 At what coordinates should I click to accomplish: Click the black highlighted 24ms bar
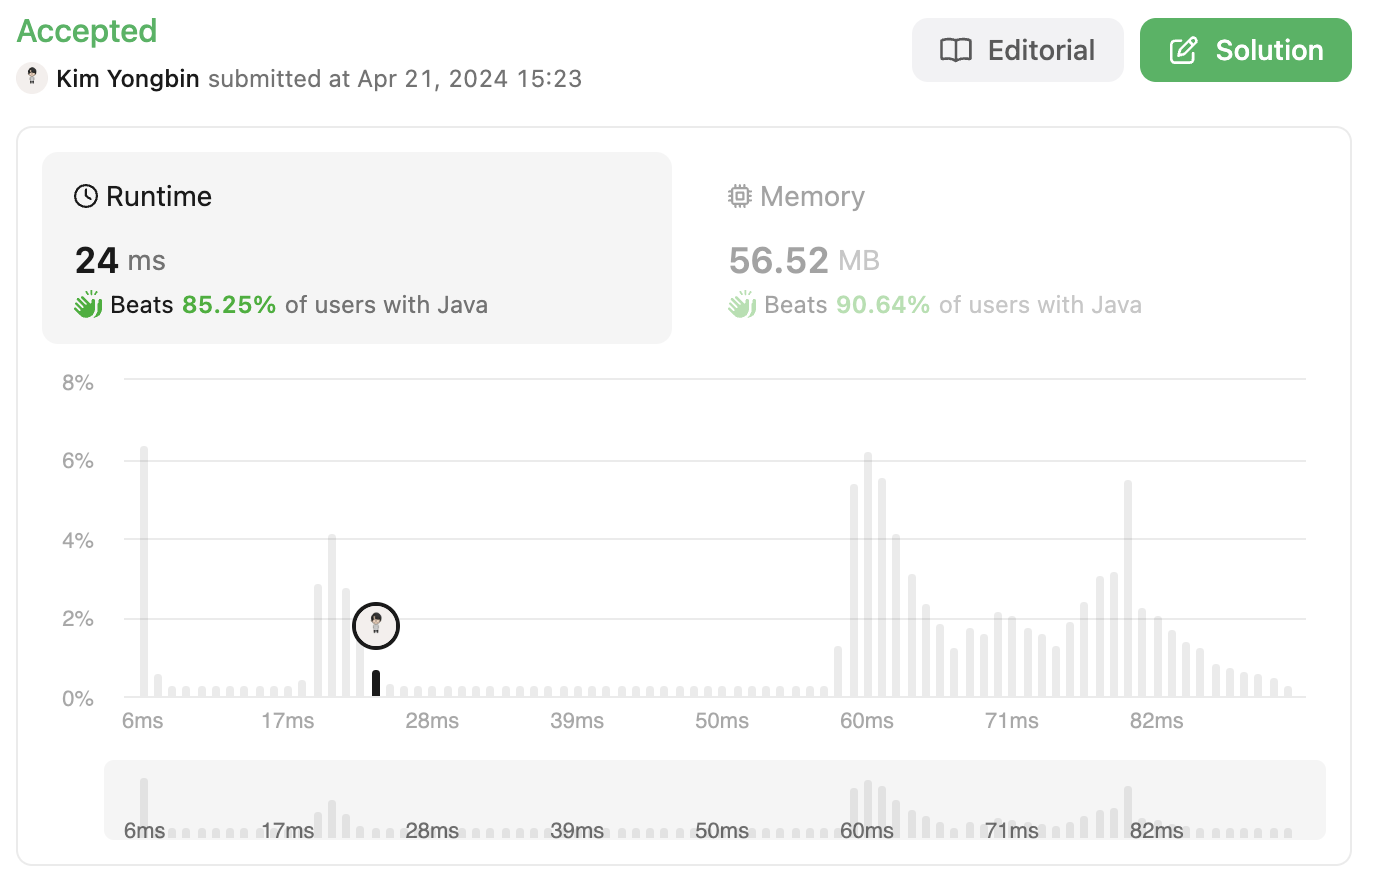coord(376,683)
